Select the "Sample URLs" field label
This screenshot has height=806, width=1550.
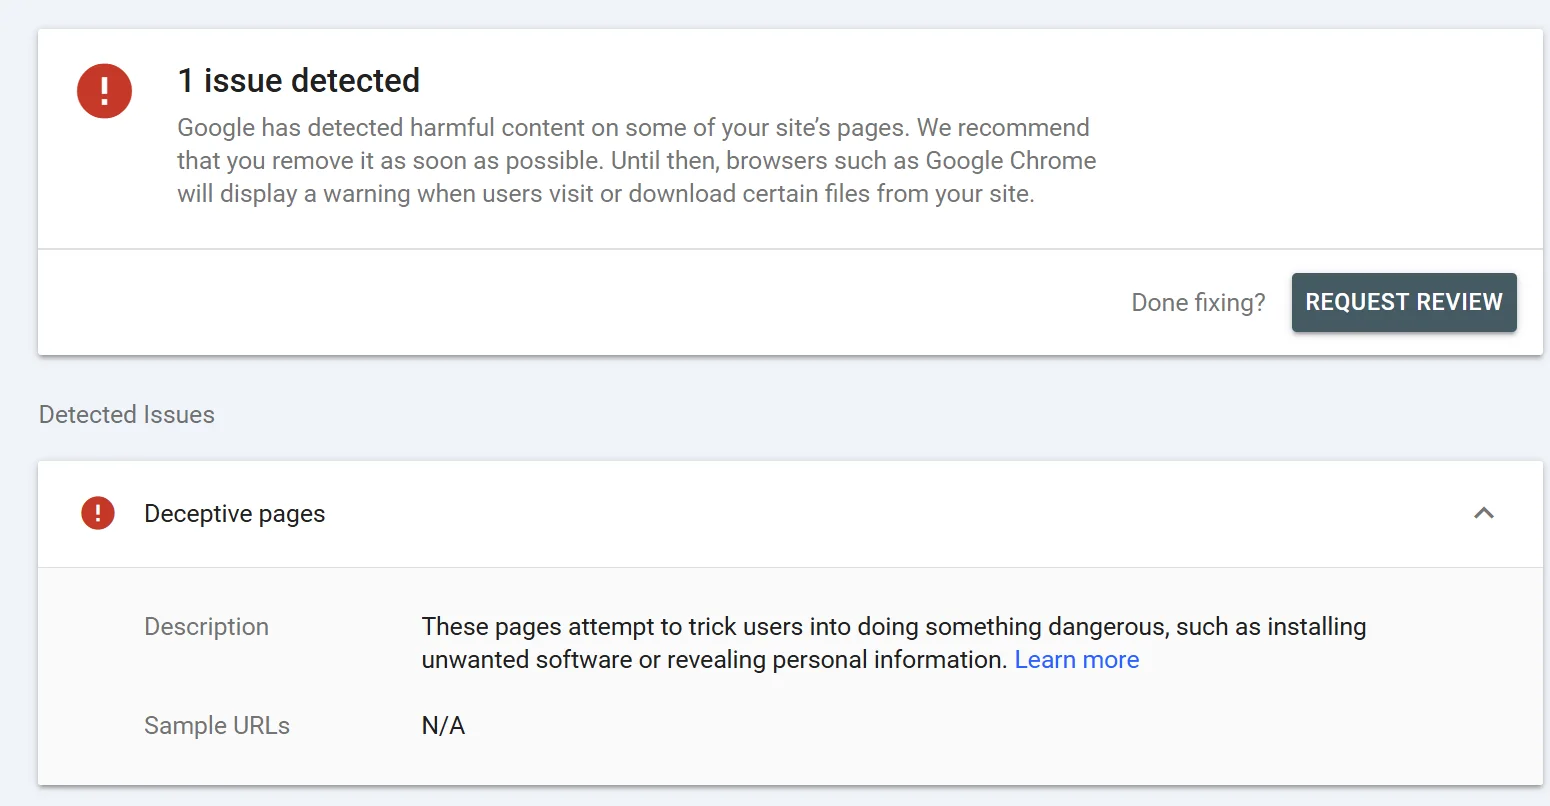tap(217, 726)
